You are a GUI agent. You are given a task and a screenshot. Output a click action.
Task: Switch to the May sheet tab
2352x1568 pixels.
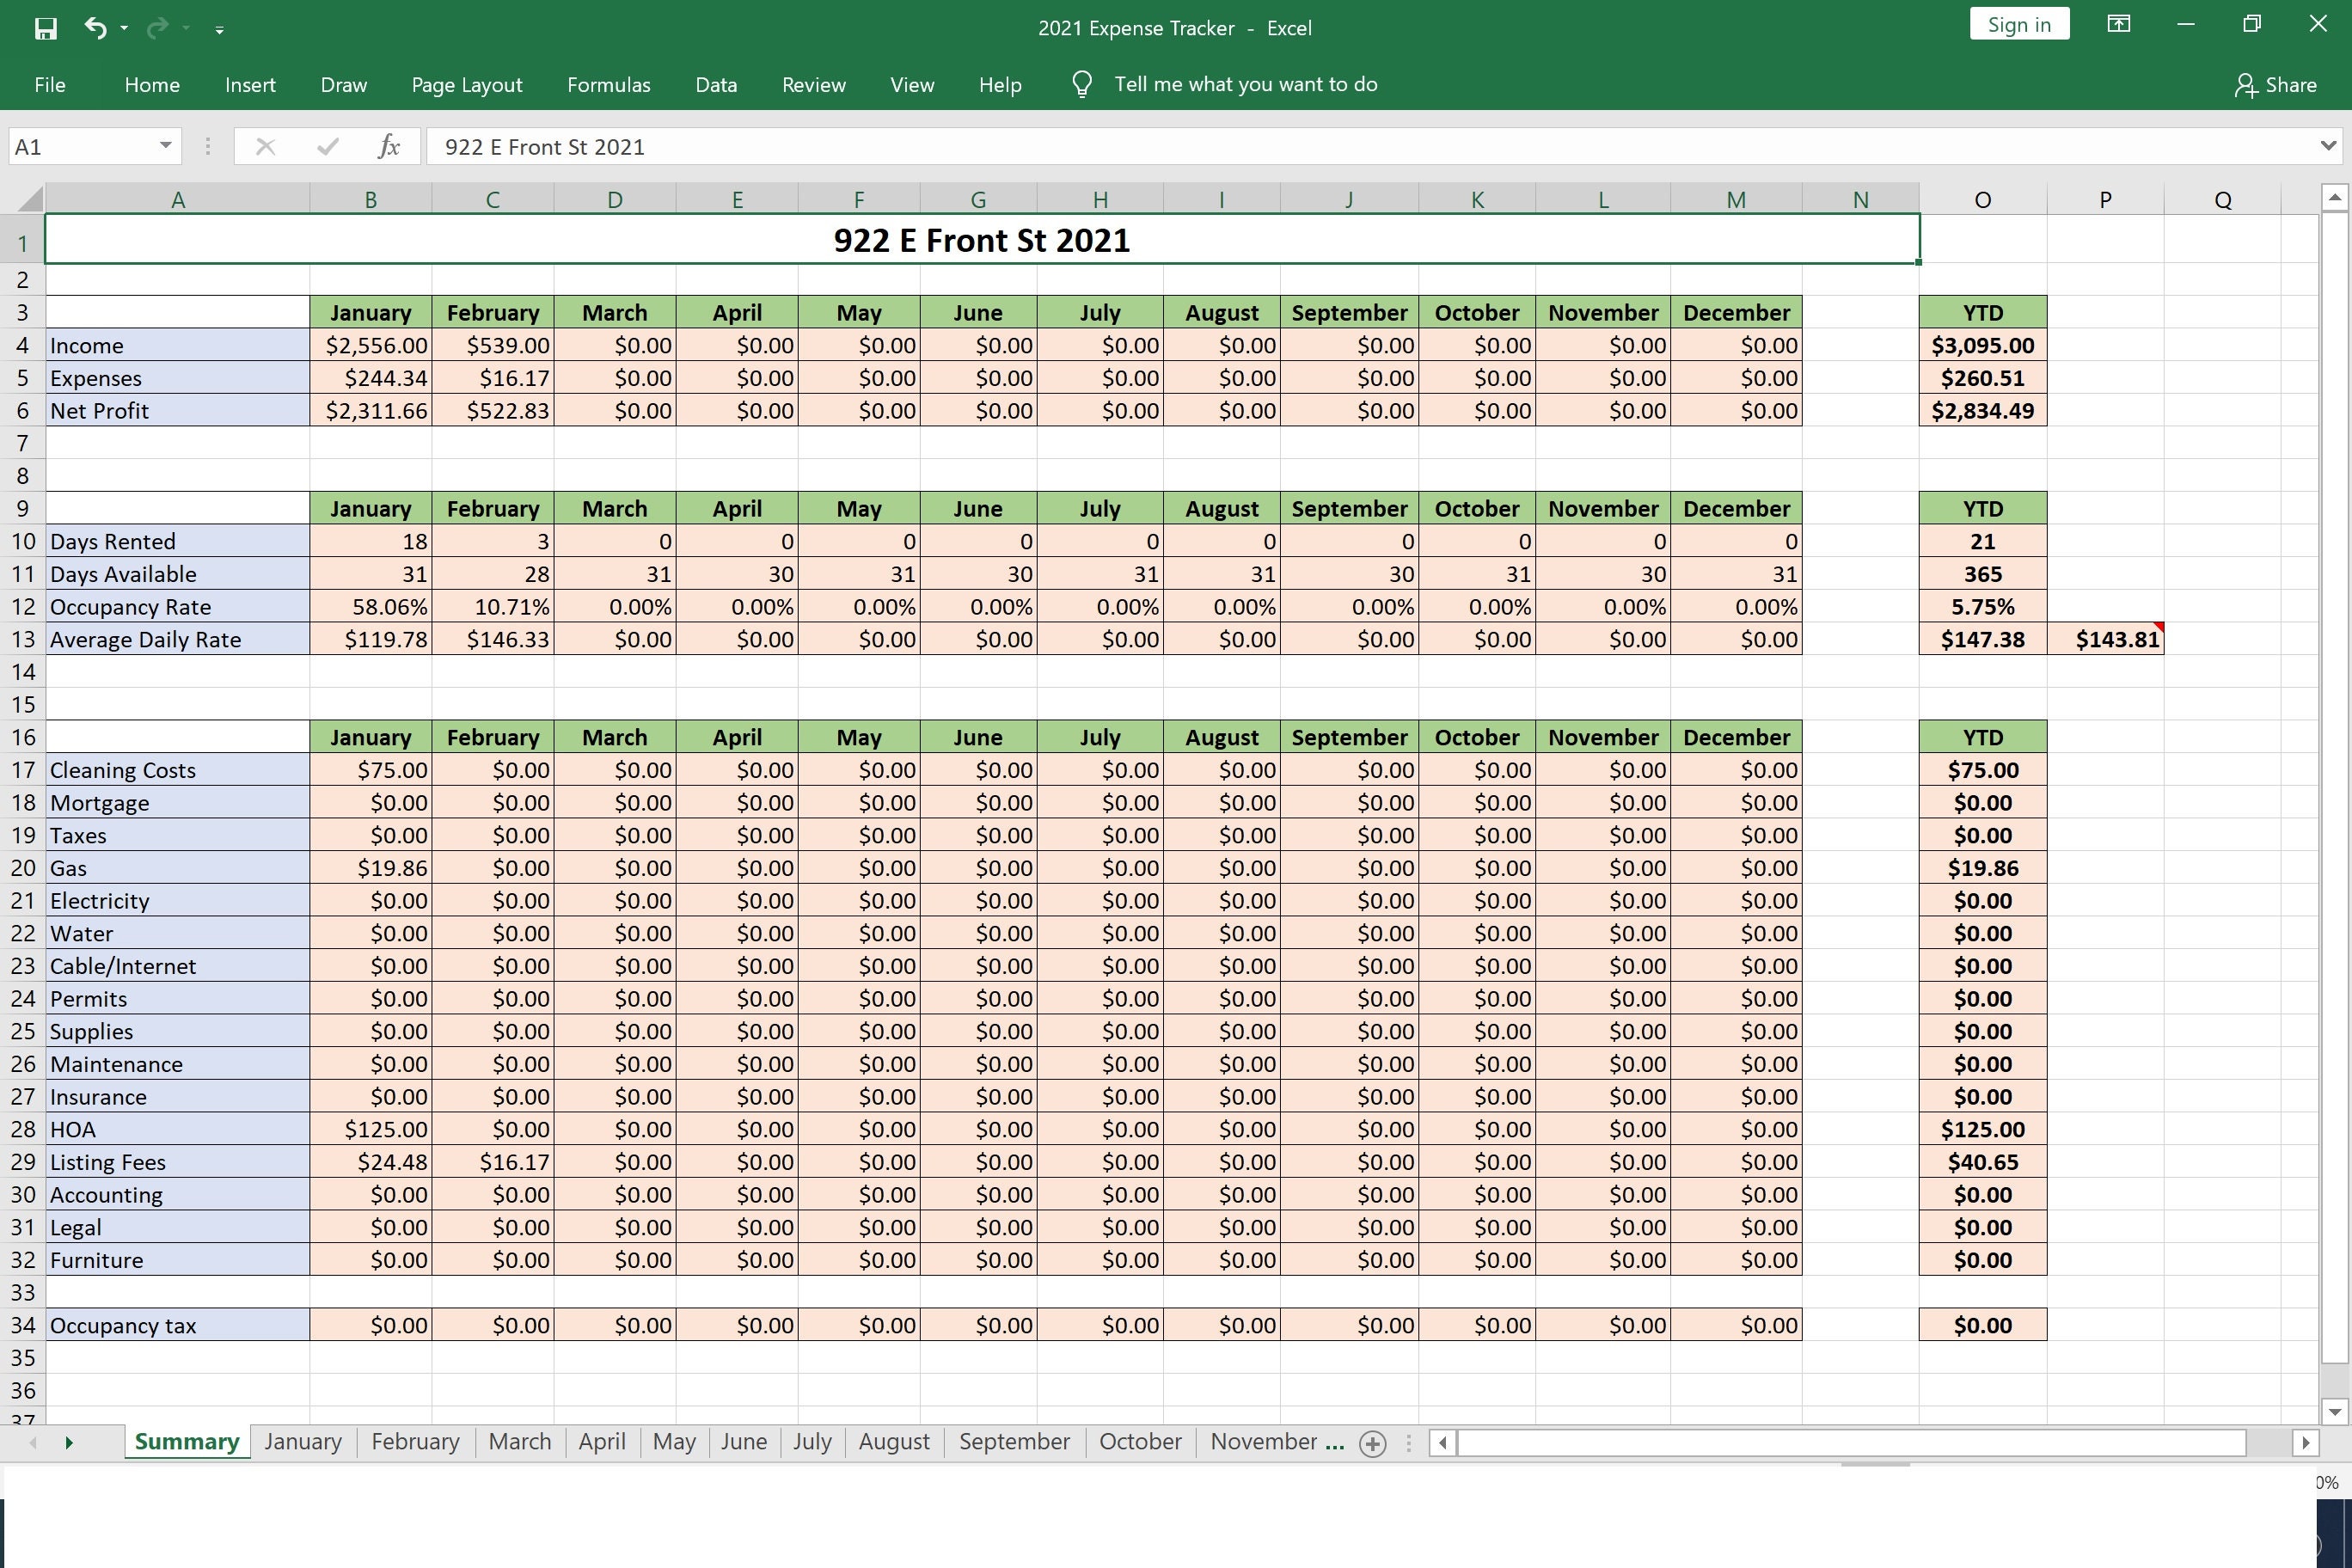point(674,1441)
